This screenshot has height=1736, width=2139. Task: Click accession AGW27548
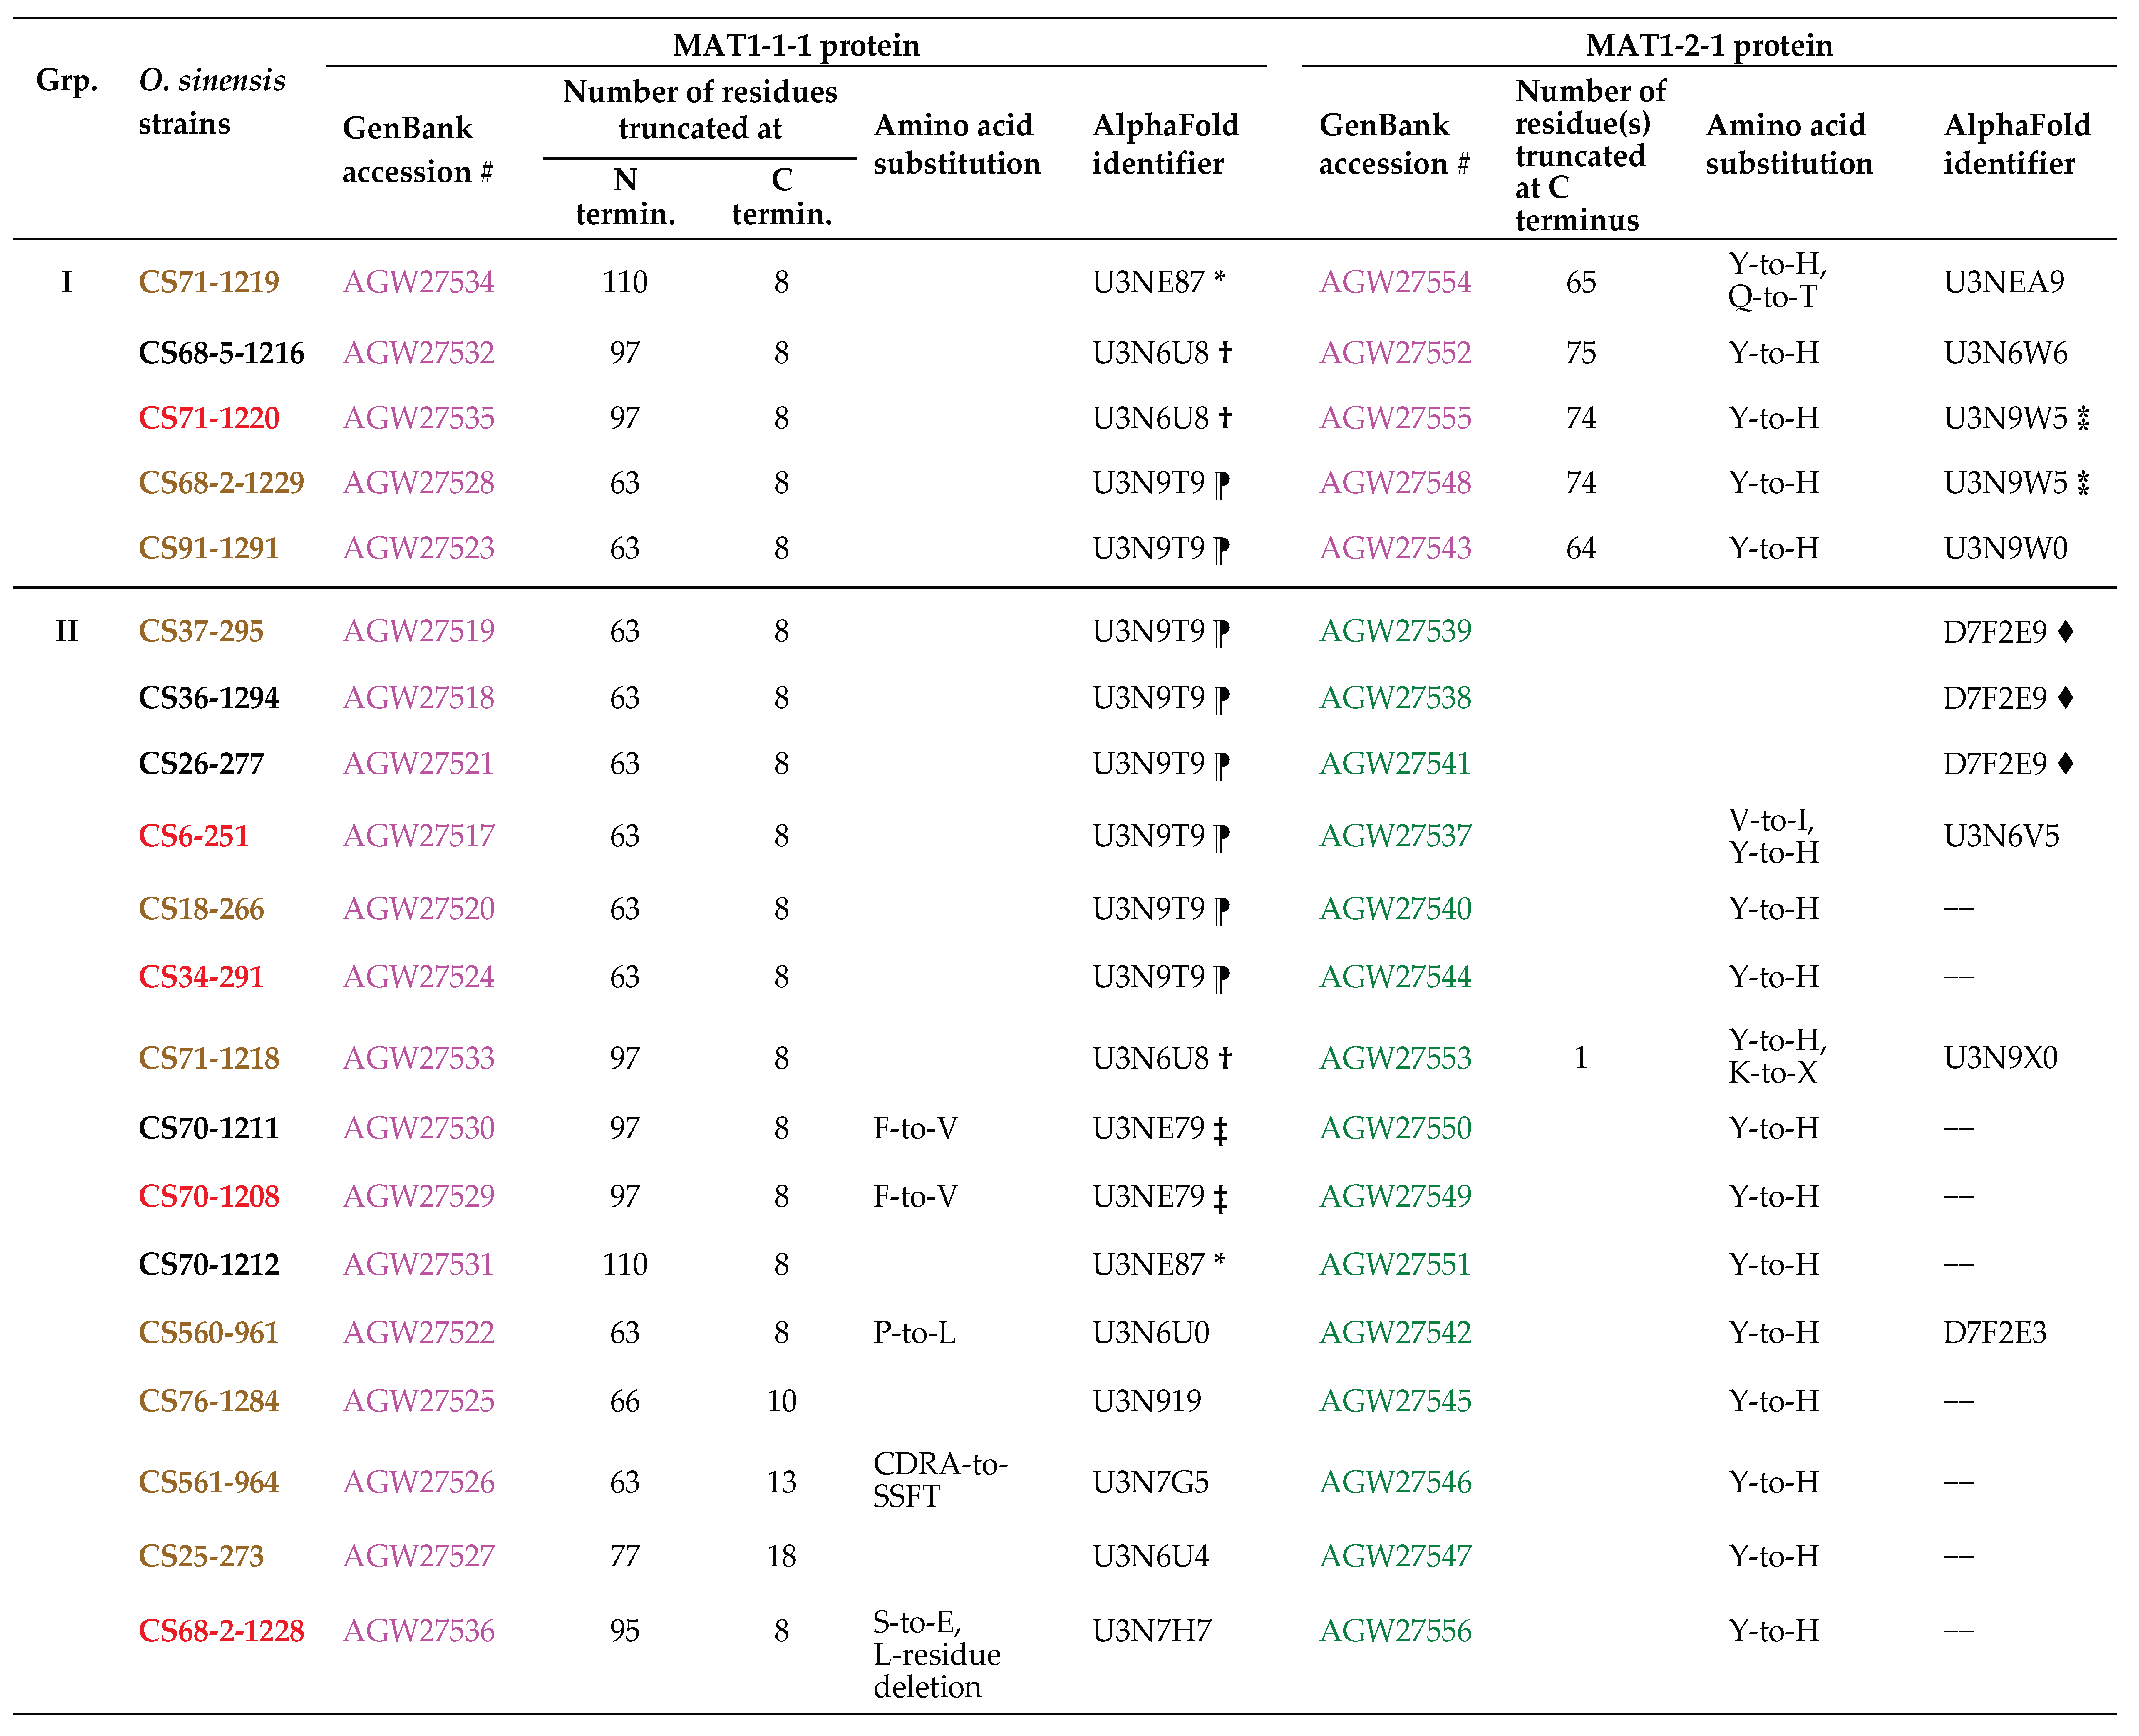(x=1395, y=483)
